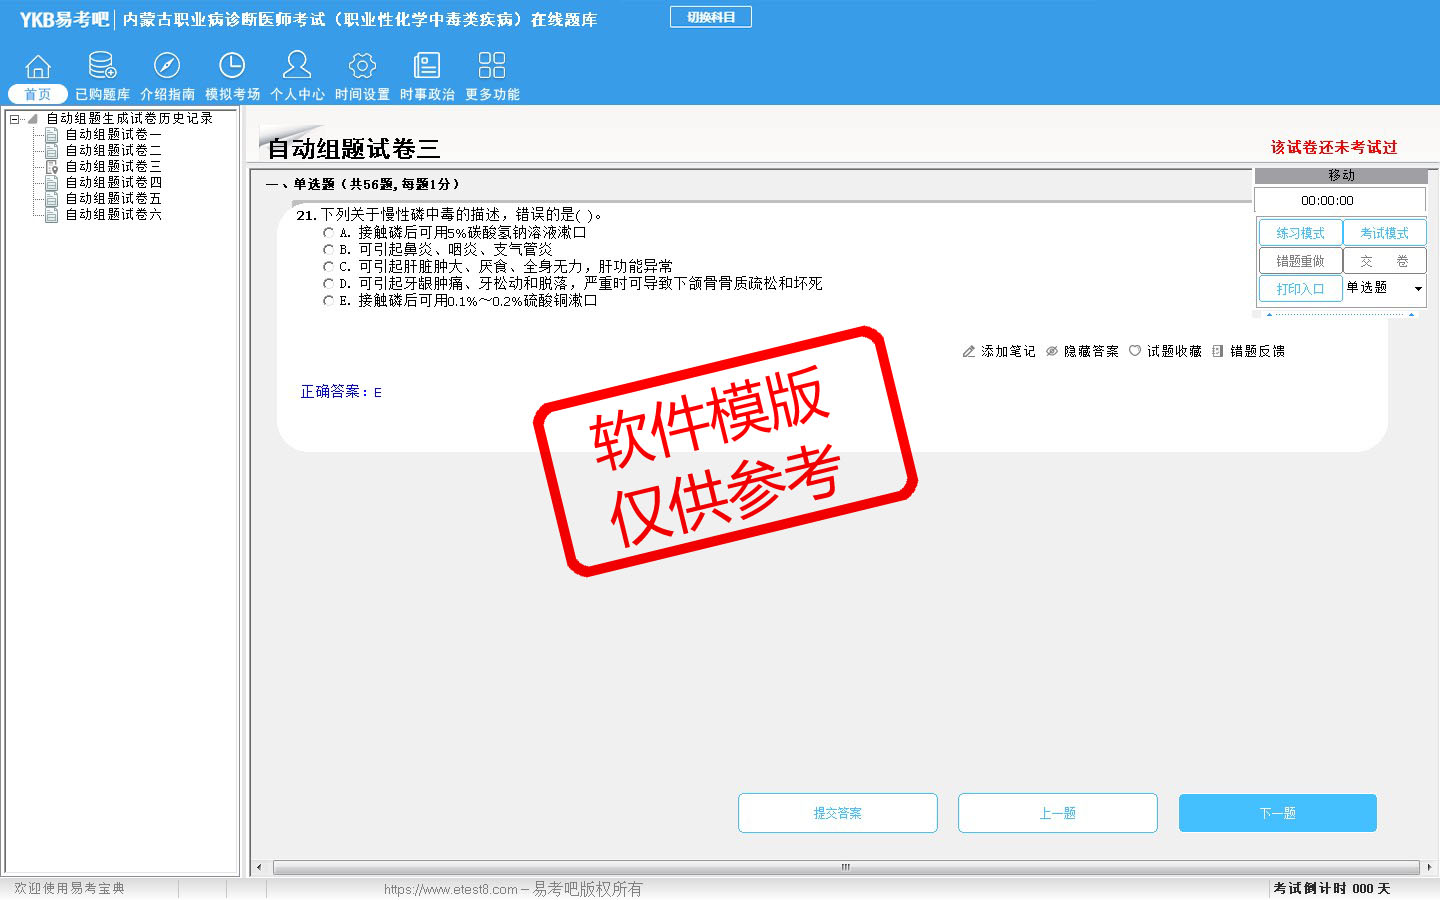Click document icon for 自动组题试卷六
1440x900 pixels.
pyautogui.click(x=52, y=214)
